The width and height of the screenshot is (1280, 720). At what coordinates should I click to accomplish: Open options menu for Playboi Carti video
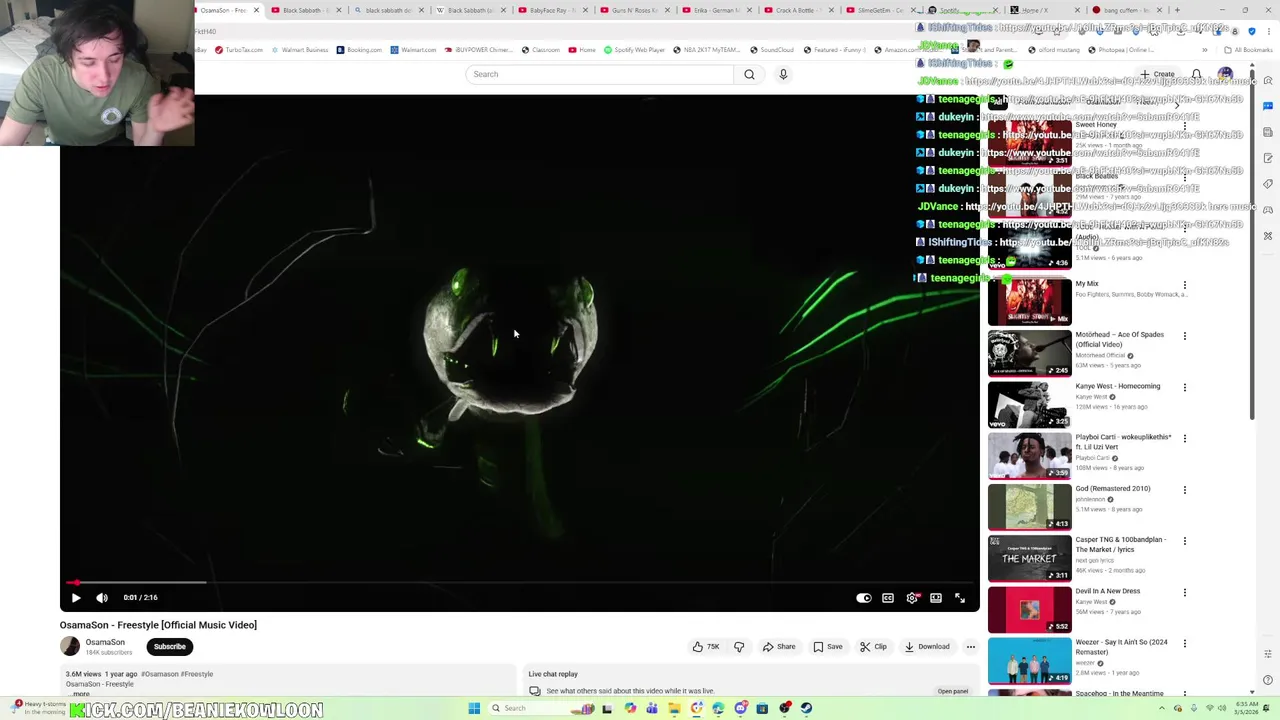click(1185, 438)
